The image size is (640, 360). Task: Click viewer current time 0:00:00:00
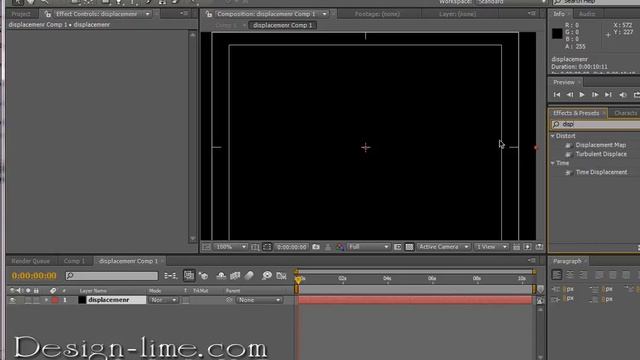(291, 247)
